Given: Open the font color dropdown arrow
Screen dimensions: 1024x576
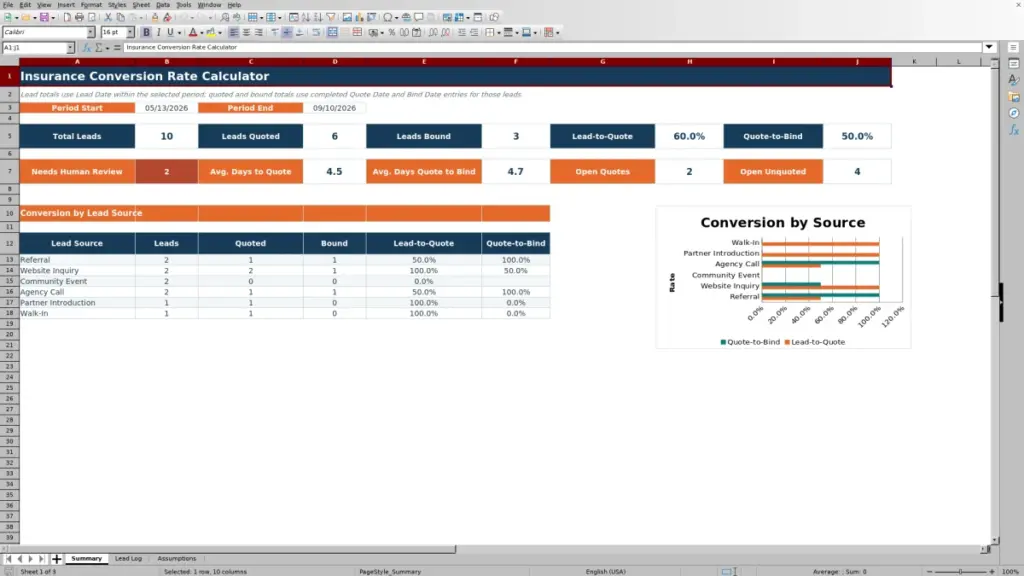Looking at the screenshot, I should [201, 33].
